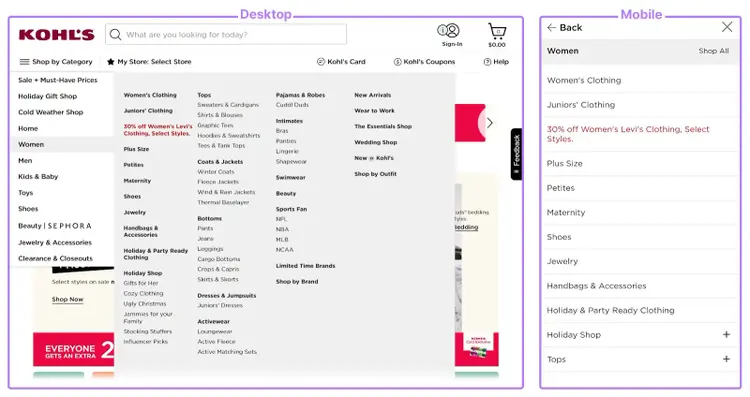Open Women's Clothing in desktop menu
Image resolution: width=750 pixels, height=397 pixels.
150,95
